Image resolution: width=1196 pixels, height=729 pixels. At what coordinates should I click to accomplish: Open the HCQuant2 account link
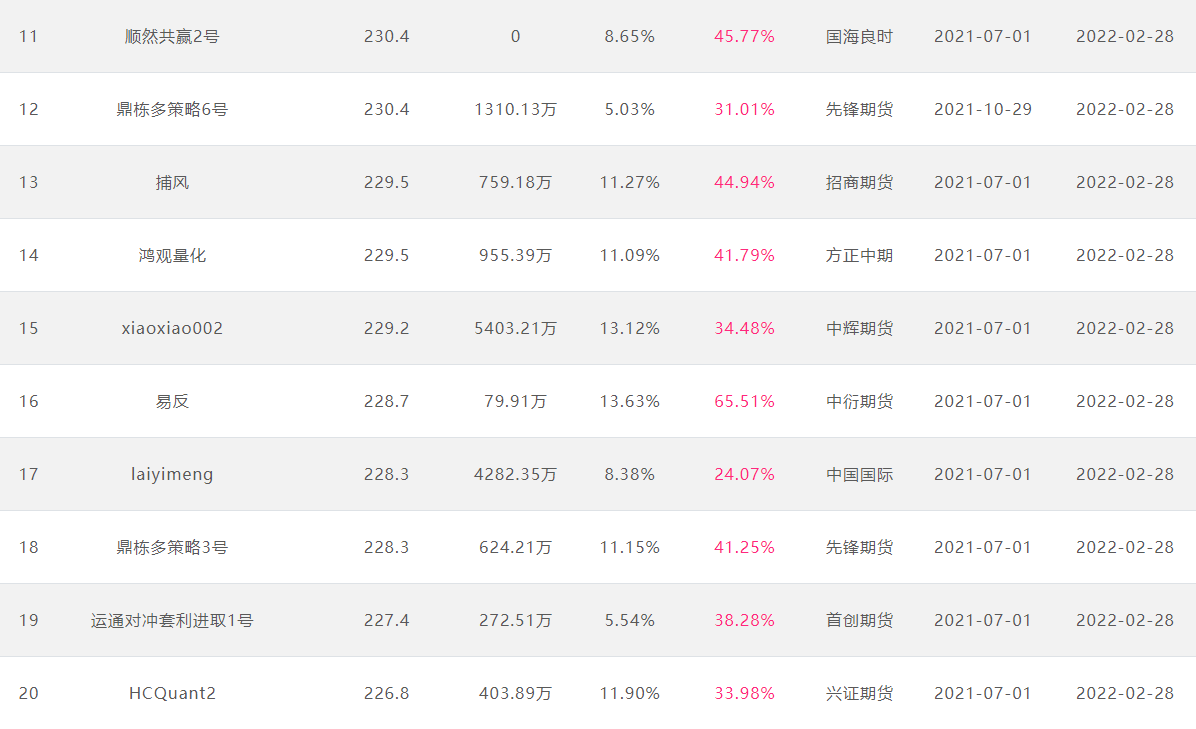pyautogui.click(x=172, y=693)
